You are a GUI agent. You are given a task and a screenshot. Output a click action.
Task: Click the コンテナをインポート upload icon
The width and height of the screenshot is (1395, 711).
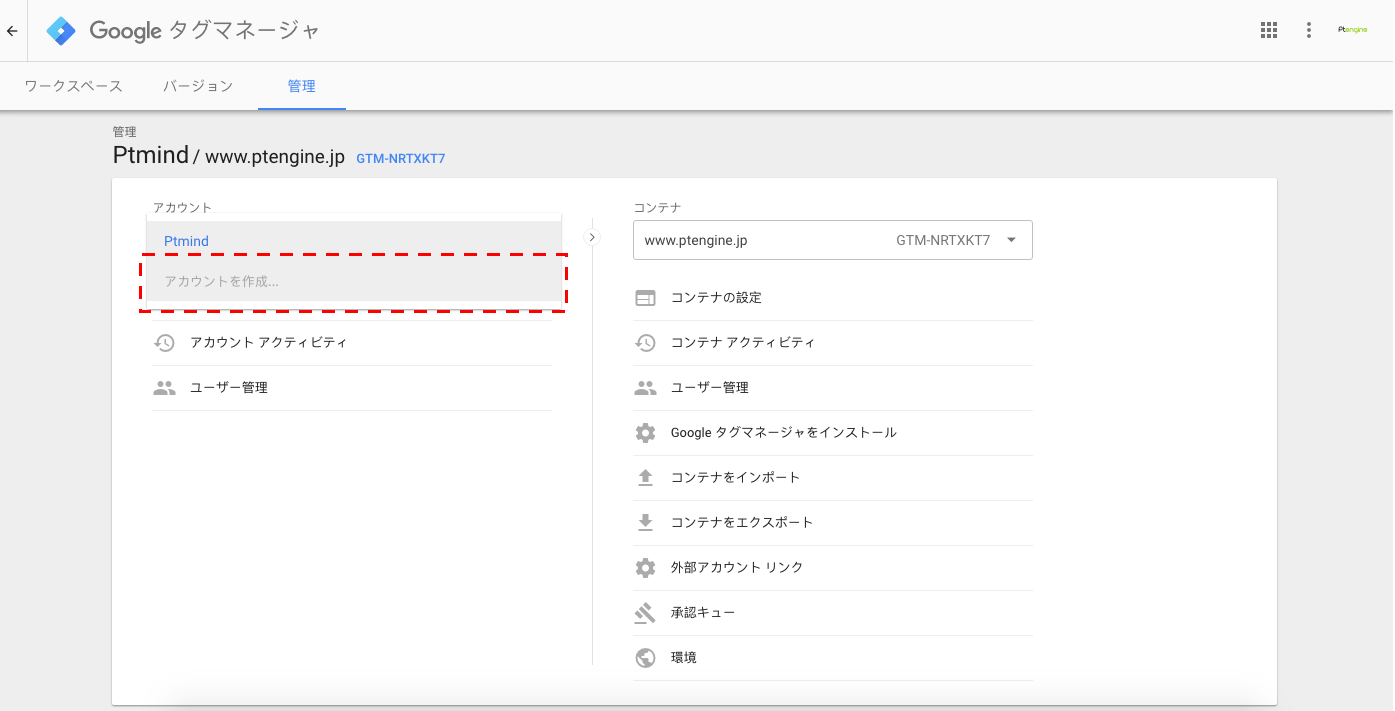pyautogui.click(x=645, y=478)
